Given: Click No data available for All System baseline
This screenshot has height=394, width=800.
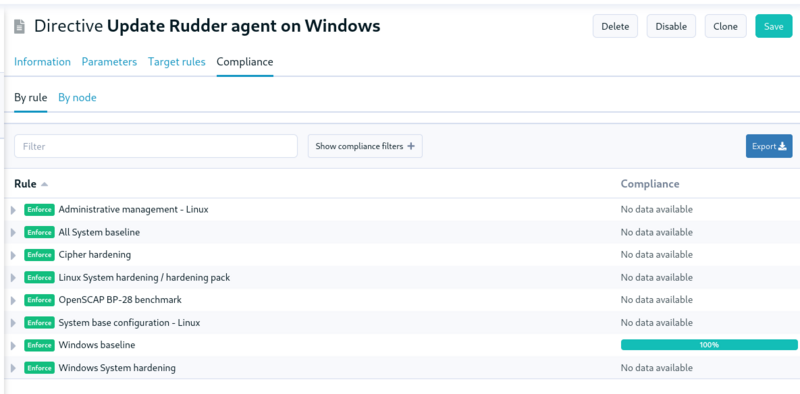Looking at the screenshot, I should [x=657, y=232].
